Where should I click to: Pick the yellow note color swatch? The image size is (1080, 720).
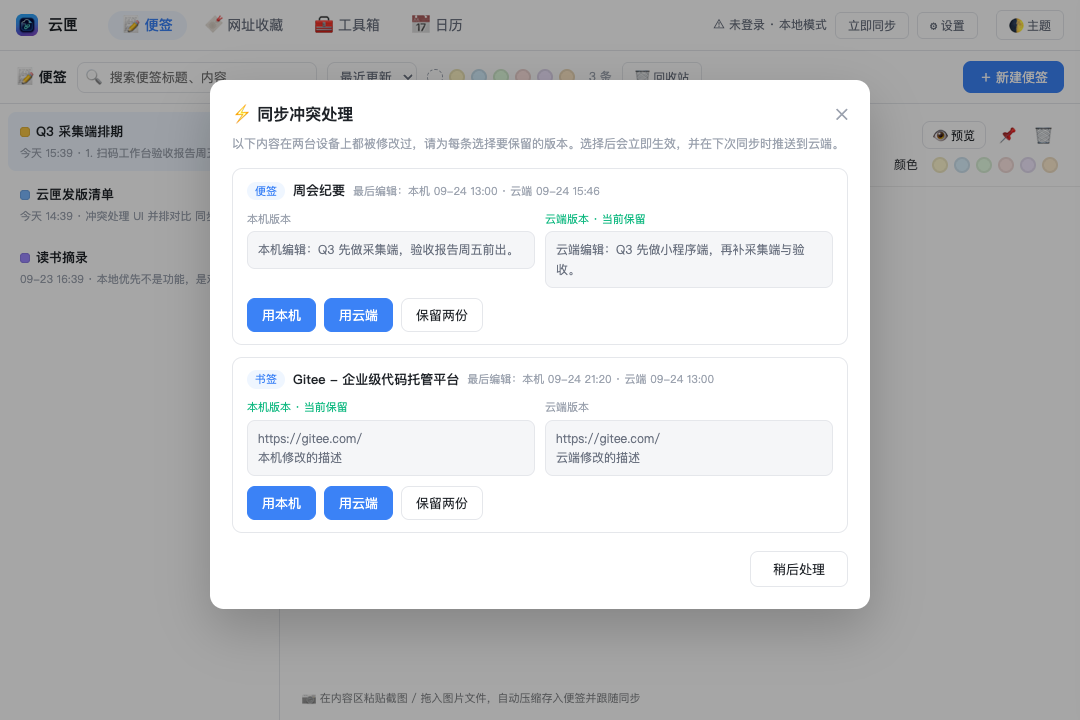939,165
